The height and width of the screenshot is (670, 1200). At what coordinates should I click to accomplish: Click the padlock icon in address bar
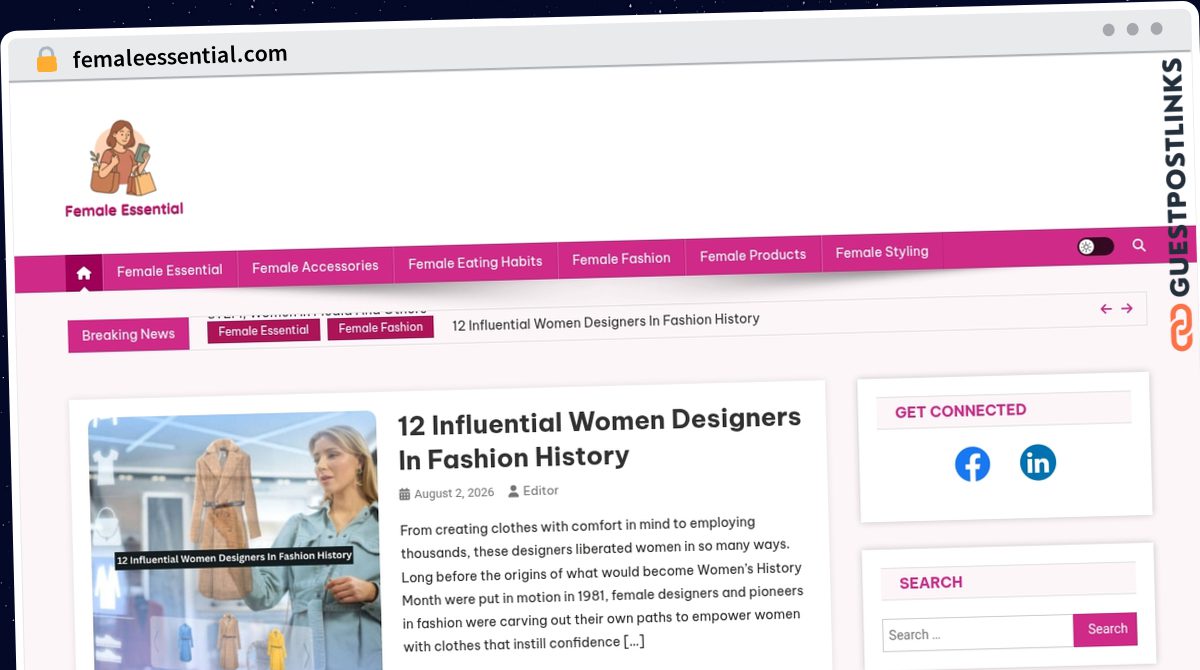(46, 60)
